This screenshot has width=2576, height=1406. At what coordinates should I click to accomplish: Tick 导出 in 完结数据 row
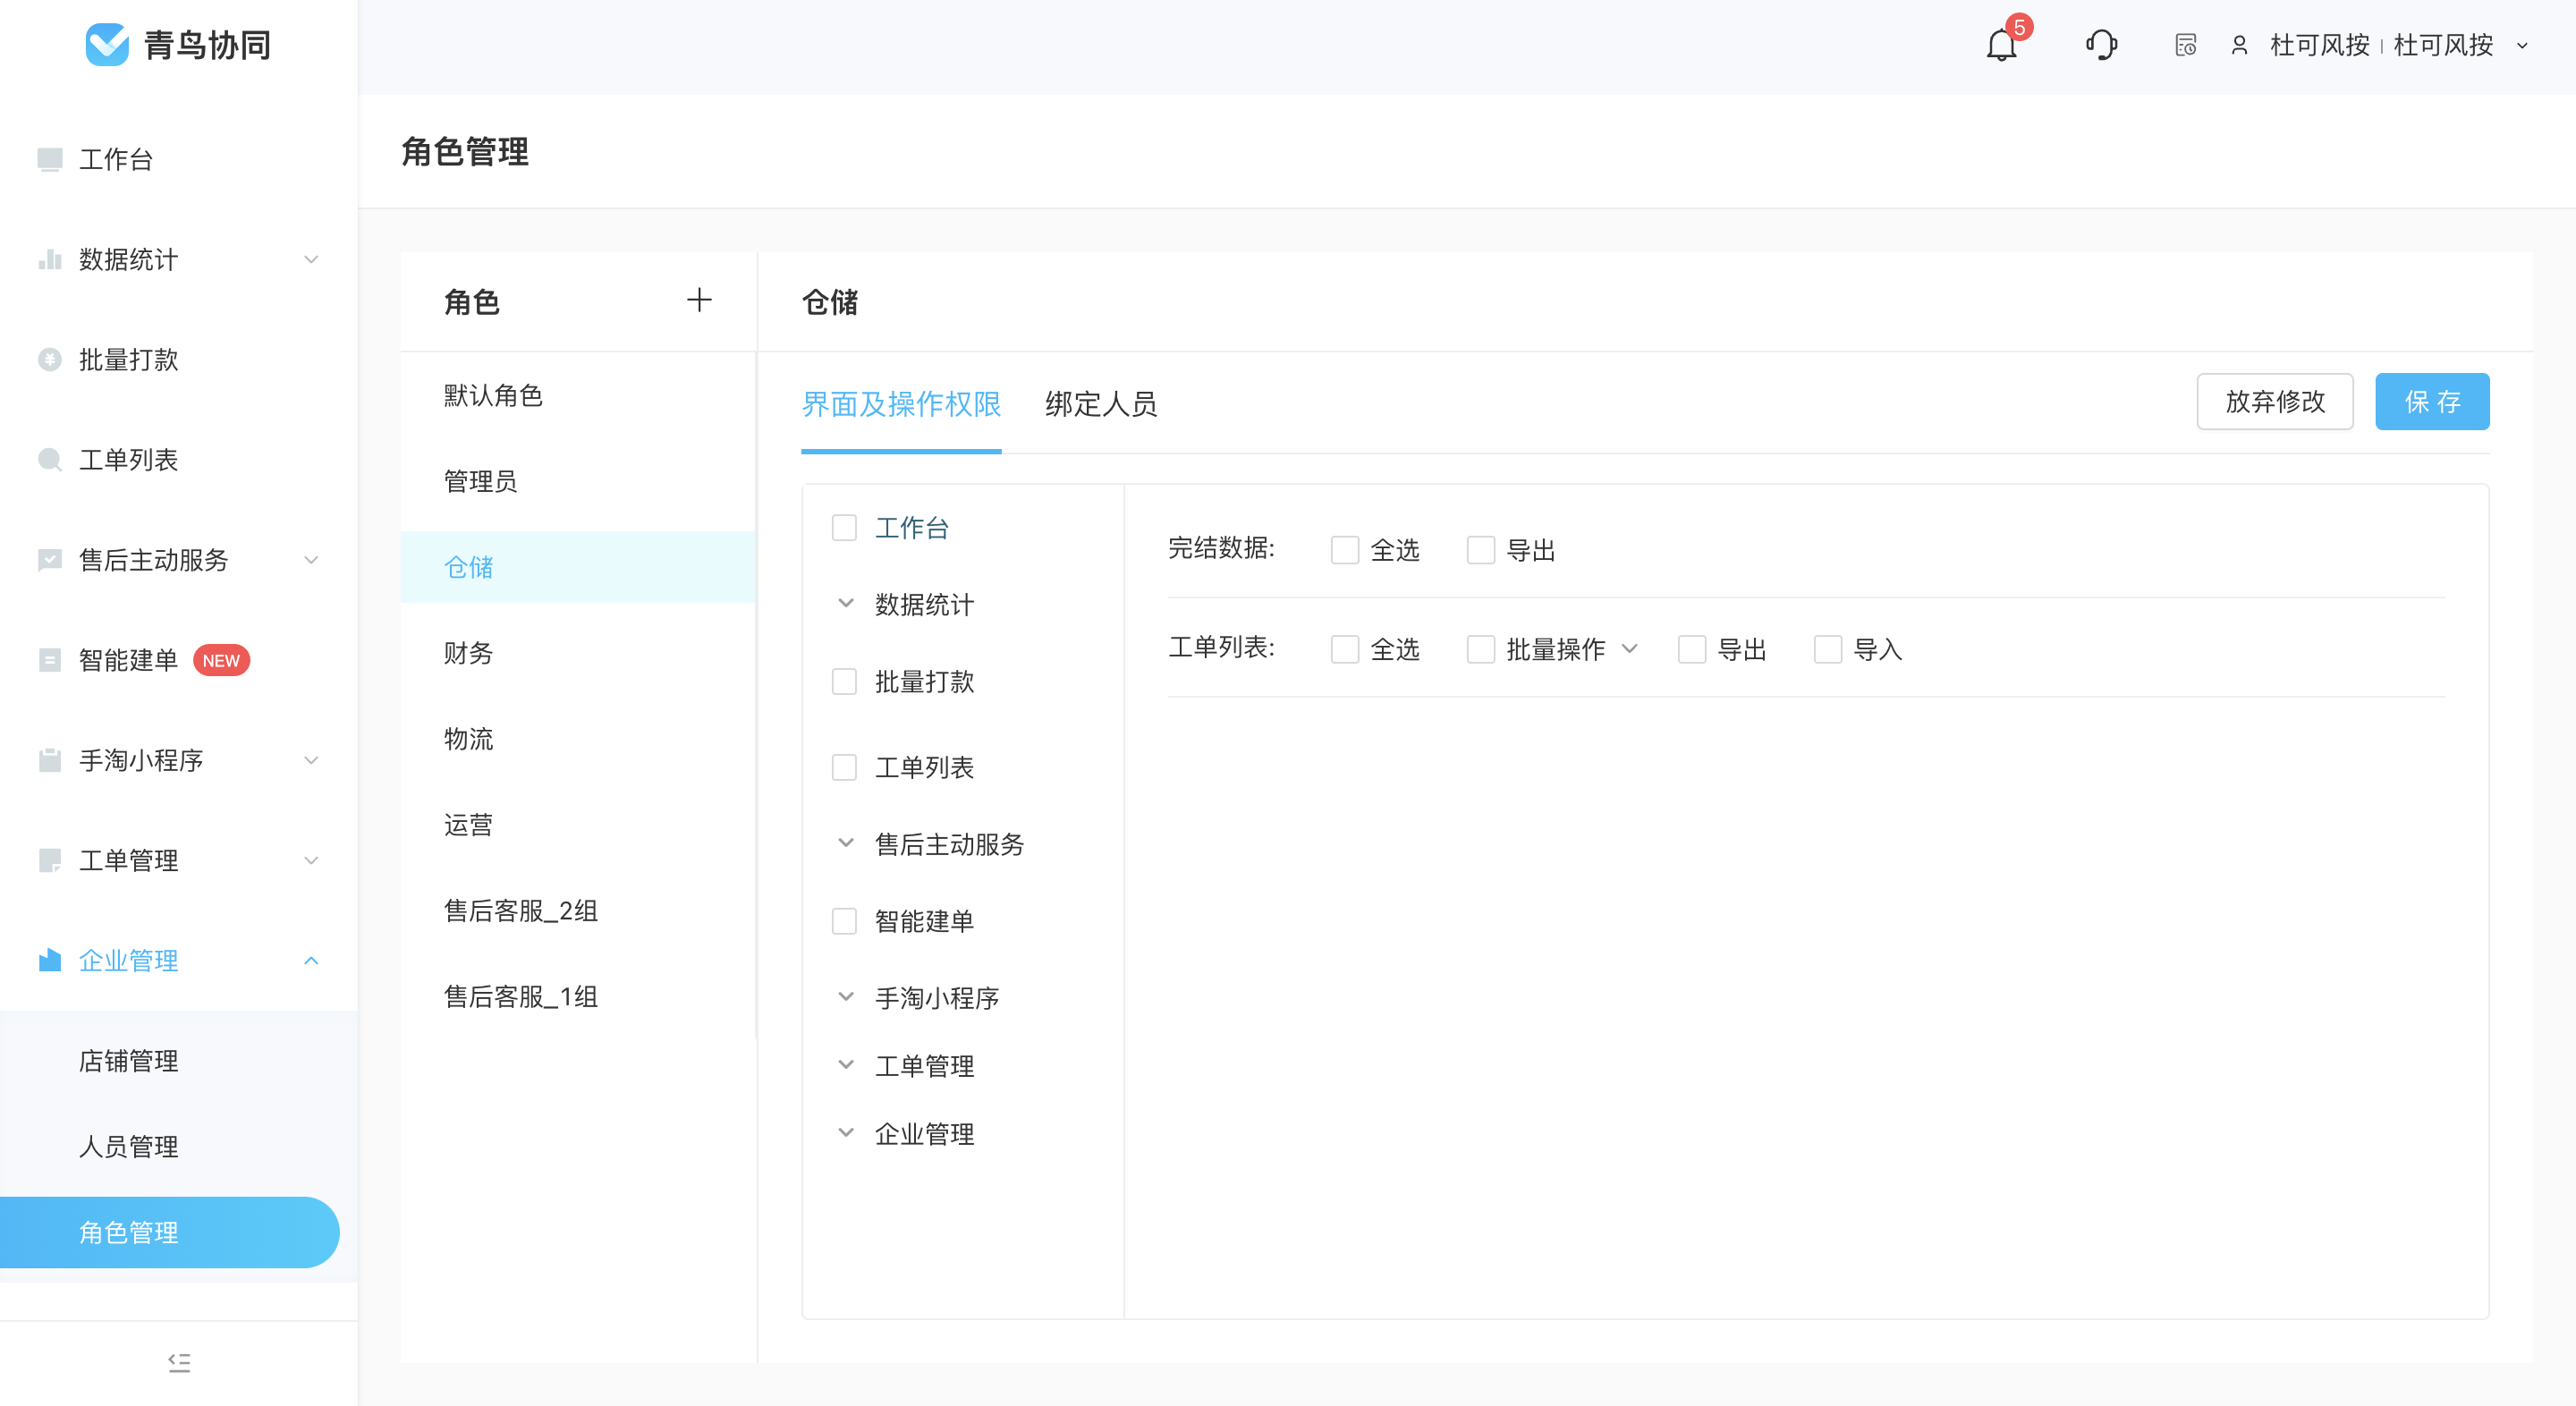pos(1480,550)
